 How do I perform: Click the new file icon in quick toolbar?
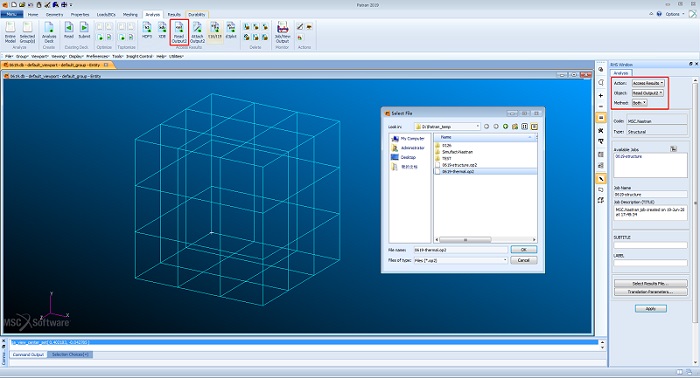click(14, 4)
